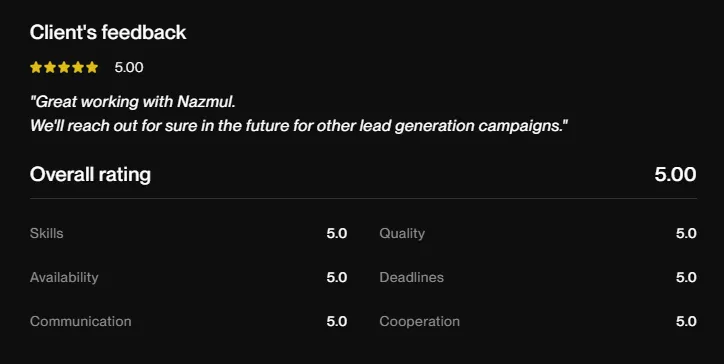This screenshot has width=724, height=364.
Task: Select the Overall rating label
Action: [x=90, y=175]
